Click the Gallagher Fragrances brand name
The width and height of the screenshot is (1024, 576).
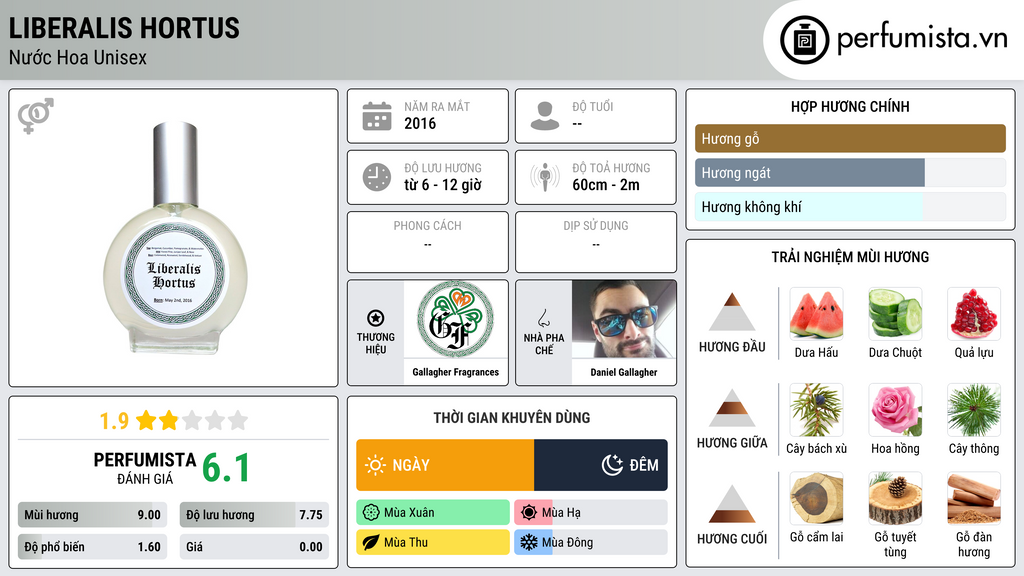455,372
